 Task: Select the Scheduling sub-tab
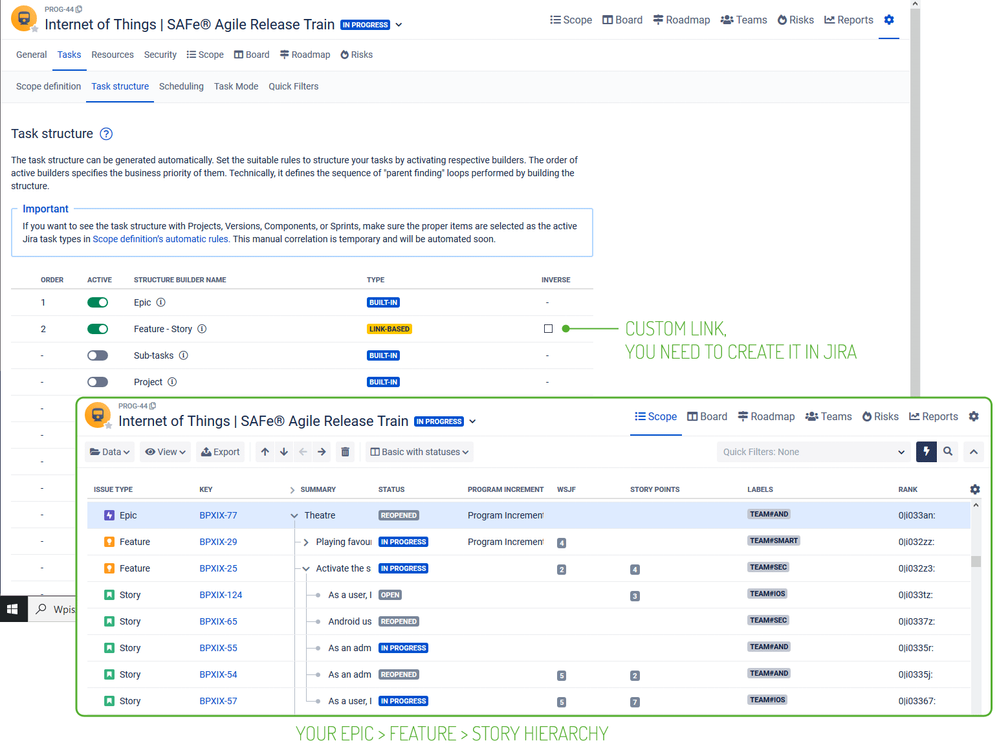tap(181, 87)
